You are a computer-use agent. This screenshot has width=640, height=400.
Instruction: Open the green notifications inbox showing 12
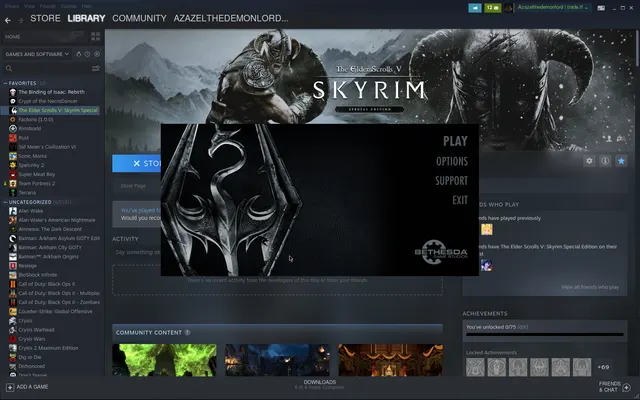point(493,8)
